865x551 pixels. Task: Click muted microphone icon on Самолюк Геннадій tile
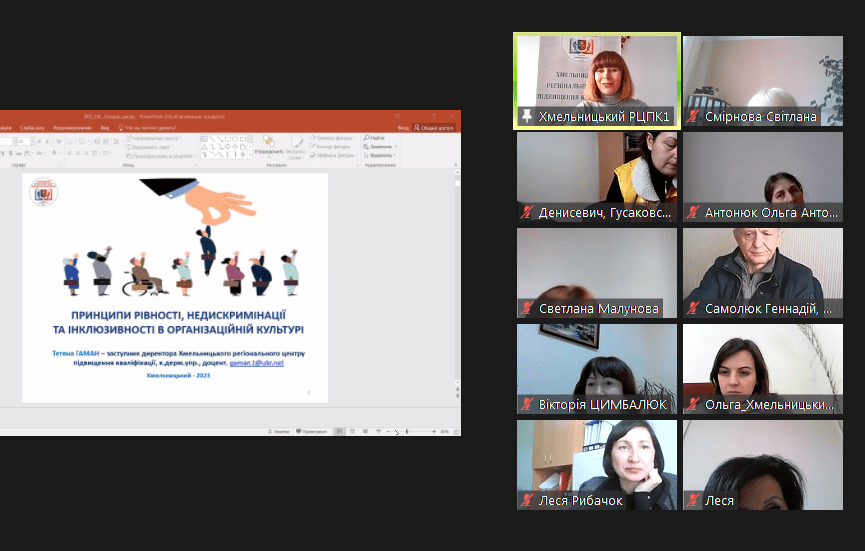[x=692, y=309]
